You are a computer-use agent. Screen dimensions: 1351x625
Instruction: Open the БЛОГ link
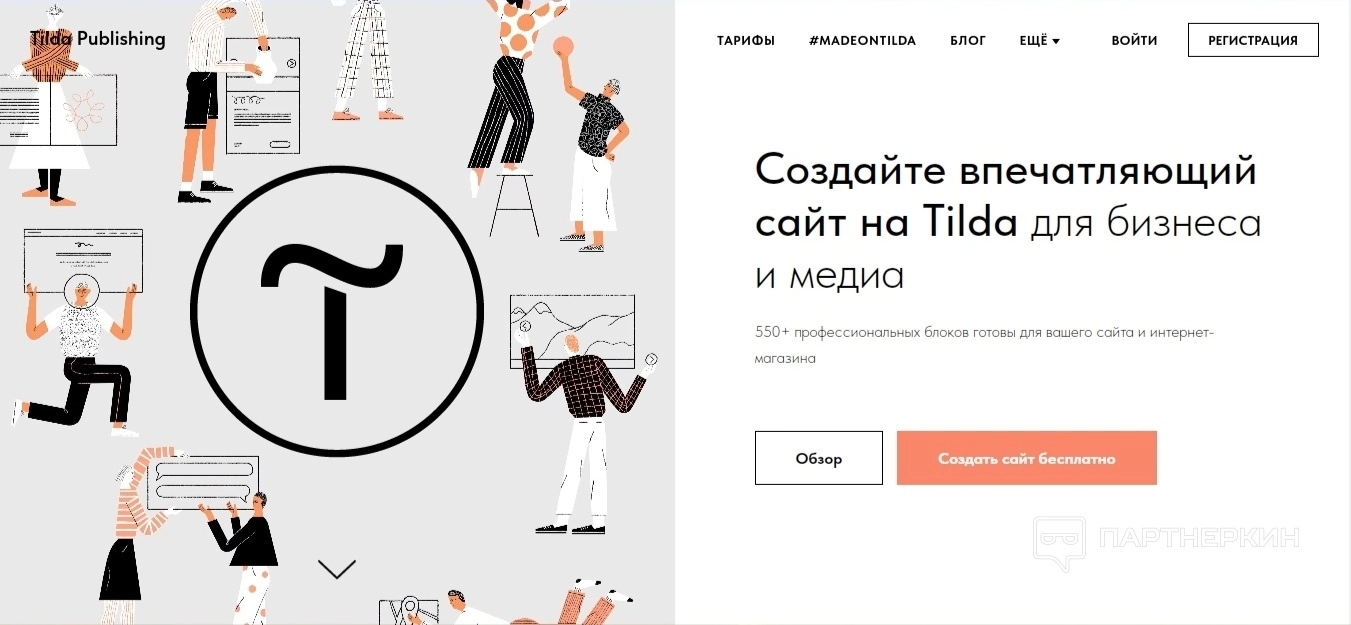(x=968, y=41)
